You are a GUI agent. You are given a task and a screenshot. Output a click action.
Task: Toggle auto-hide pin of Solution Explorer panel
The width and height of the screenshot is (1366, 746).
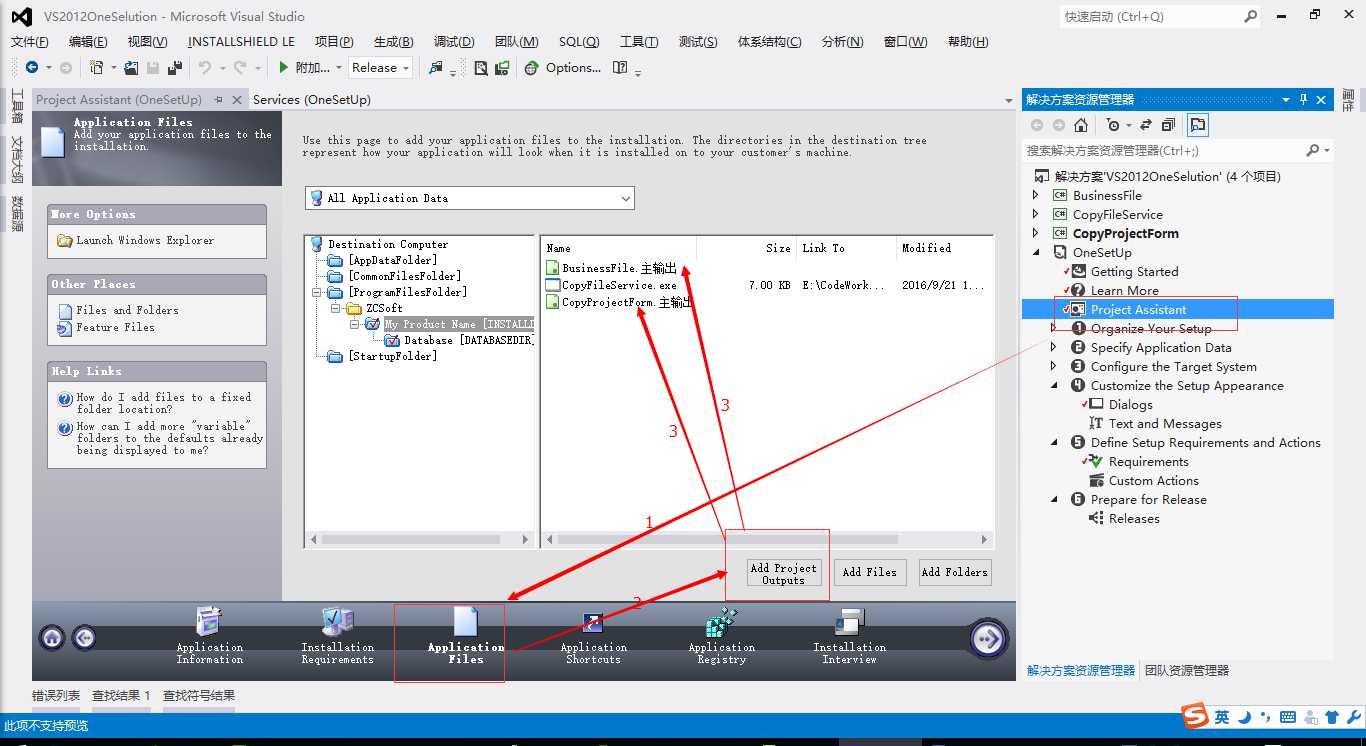1303,100
